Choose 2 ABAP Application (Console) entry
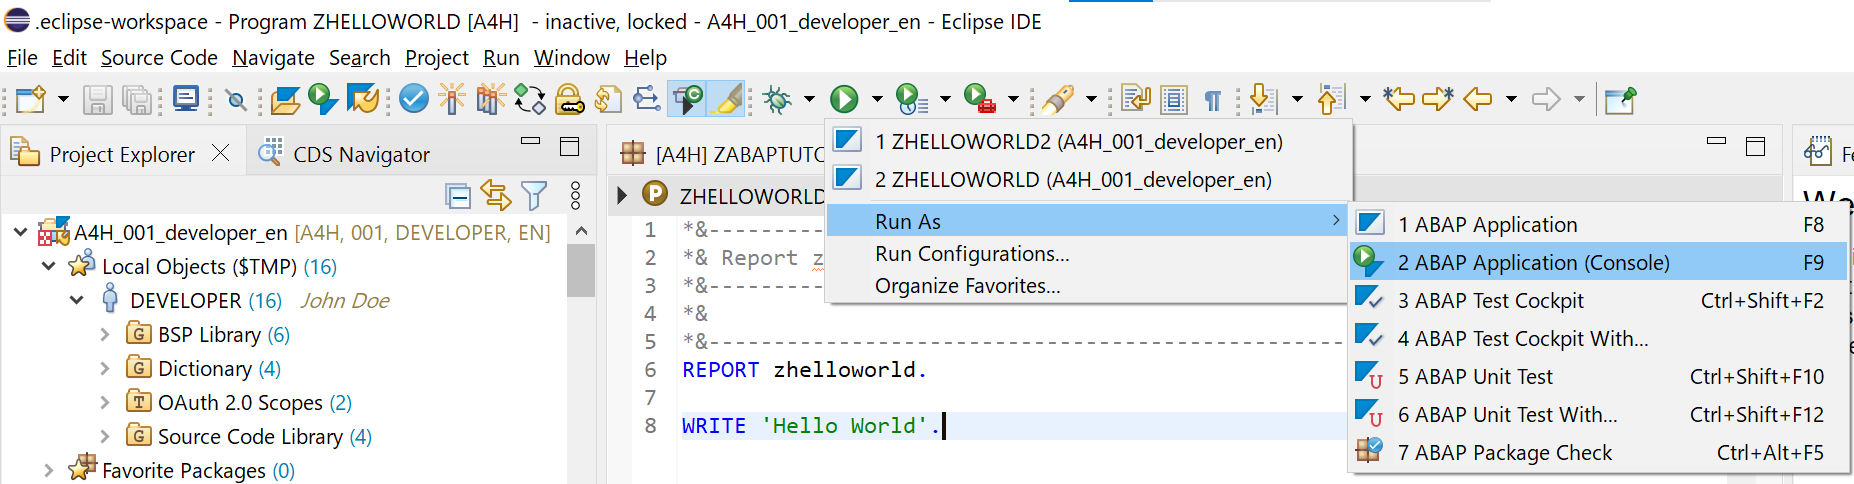This screenshot has height=484, width=1854. [1599, 262]
